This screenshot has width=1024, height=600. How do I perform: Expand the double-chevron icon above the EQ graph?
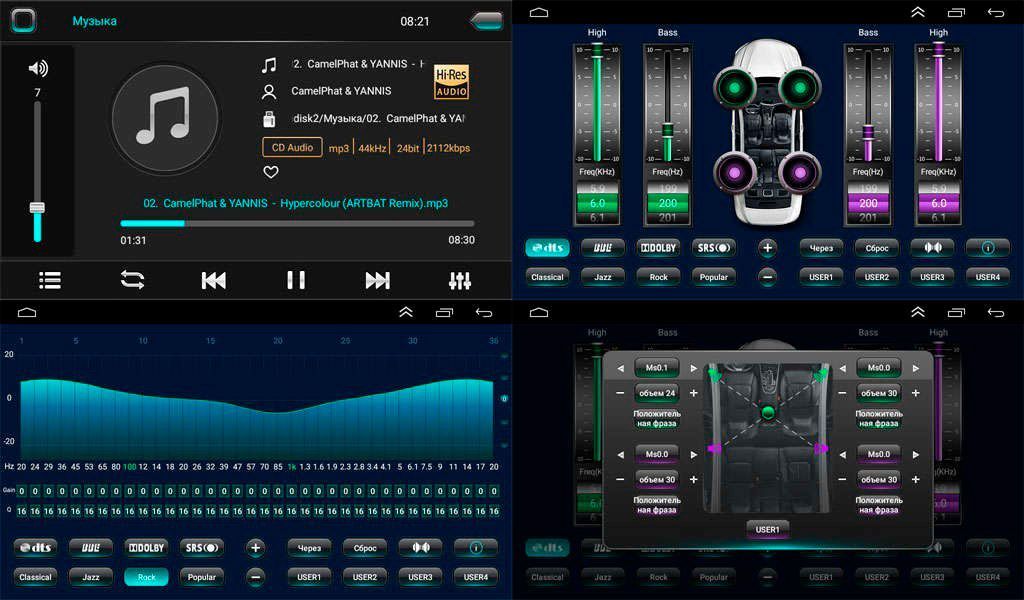coord(406,312)
